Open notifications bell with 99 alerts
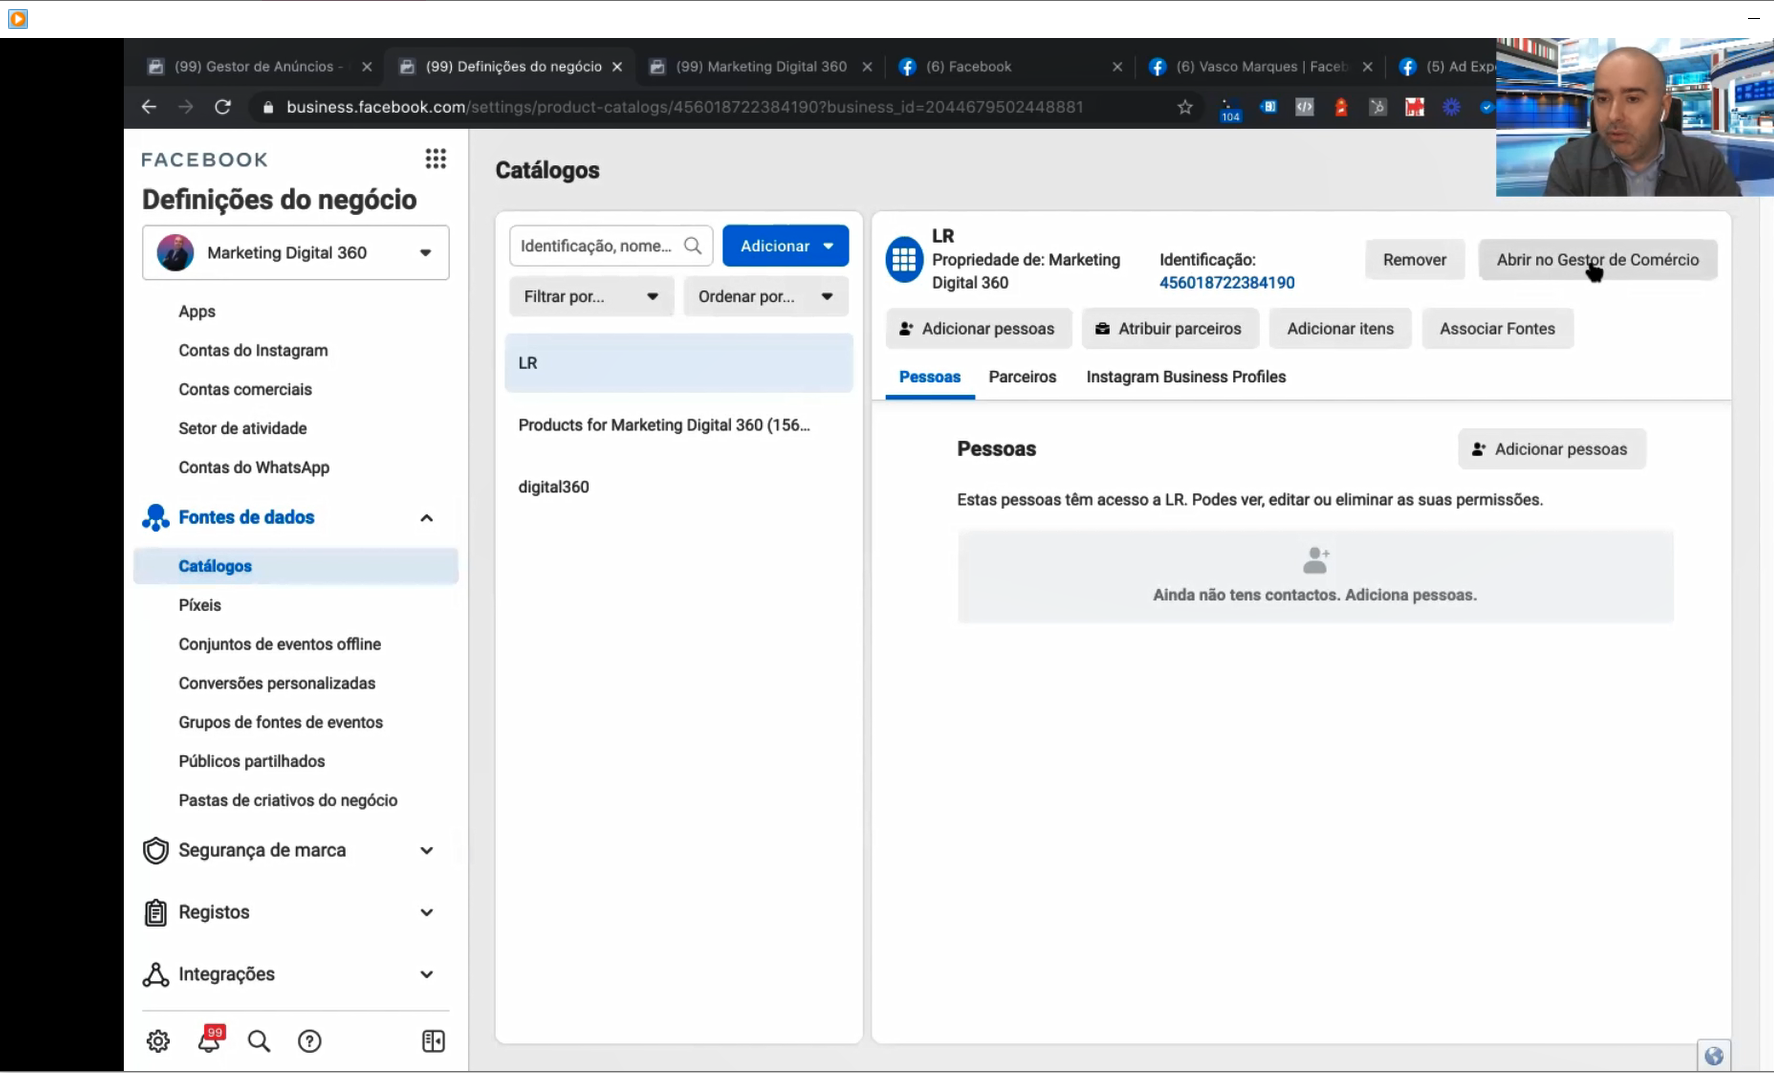The image size is (1774, 1073). pyautogui.click(x=209, y=1041)
